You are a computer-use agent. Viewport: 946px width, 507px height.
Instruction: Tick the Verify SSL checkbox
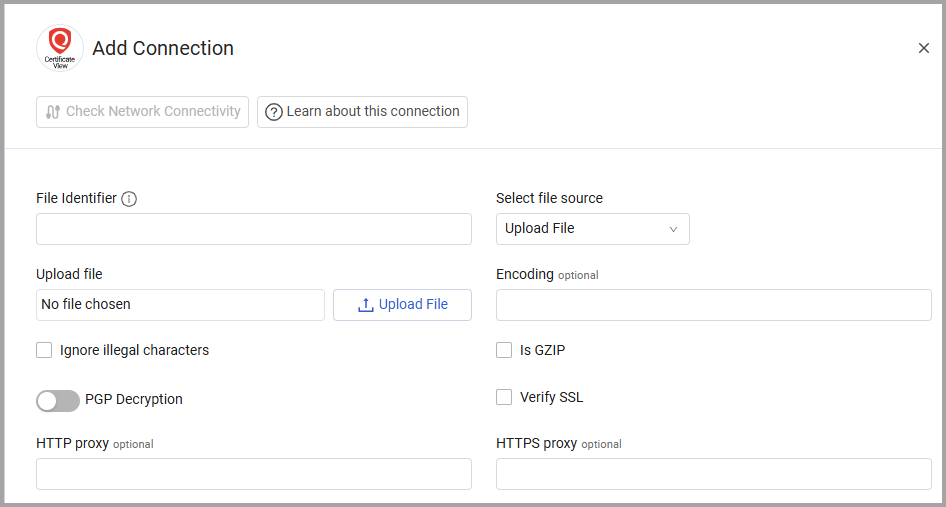point(504,397)
